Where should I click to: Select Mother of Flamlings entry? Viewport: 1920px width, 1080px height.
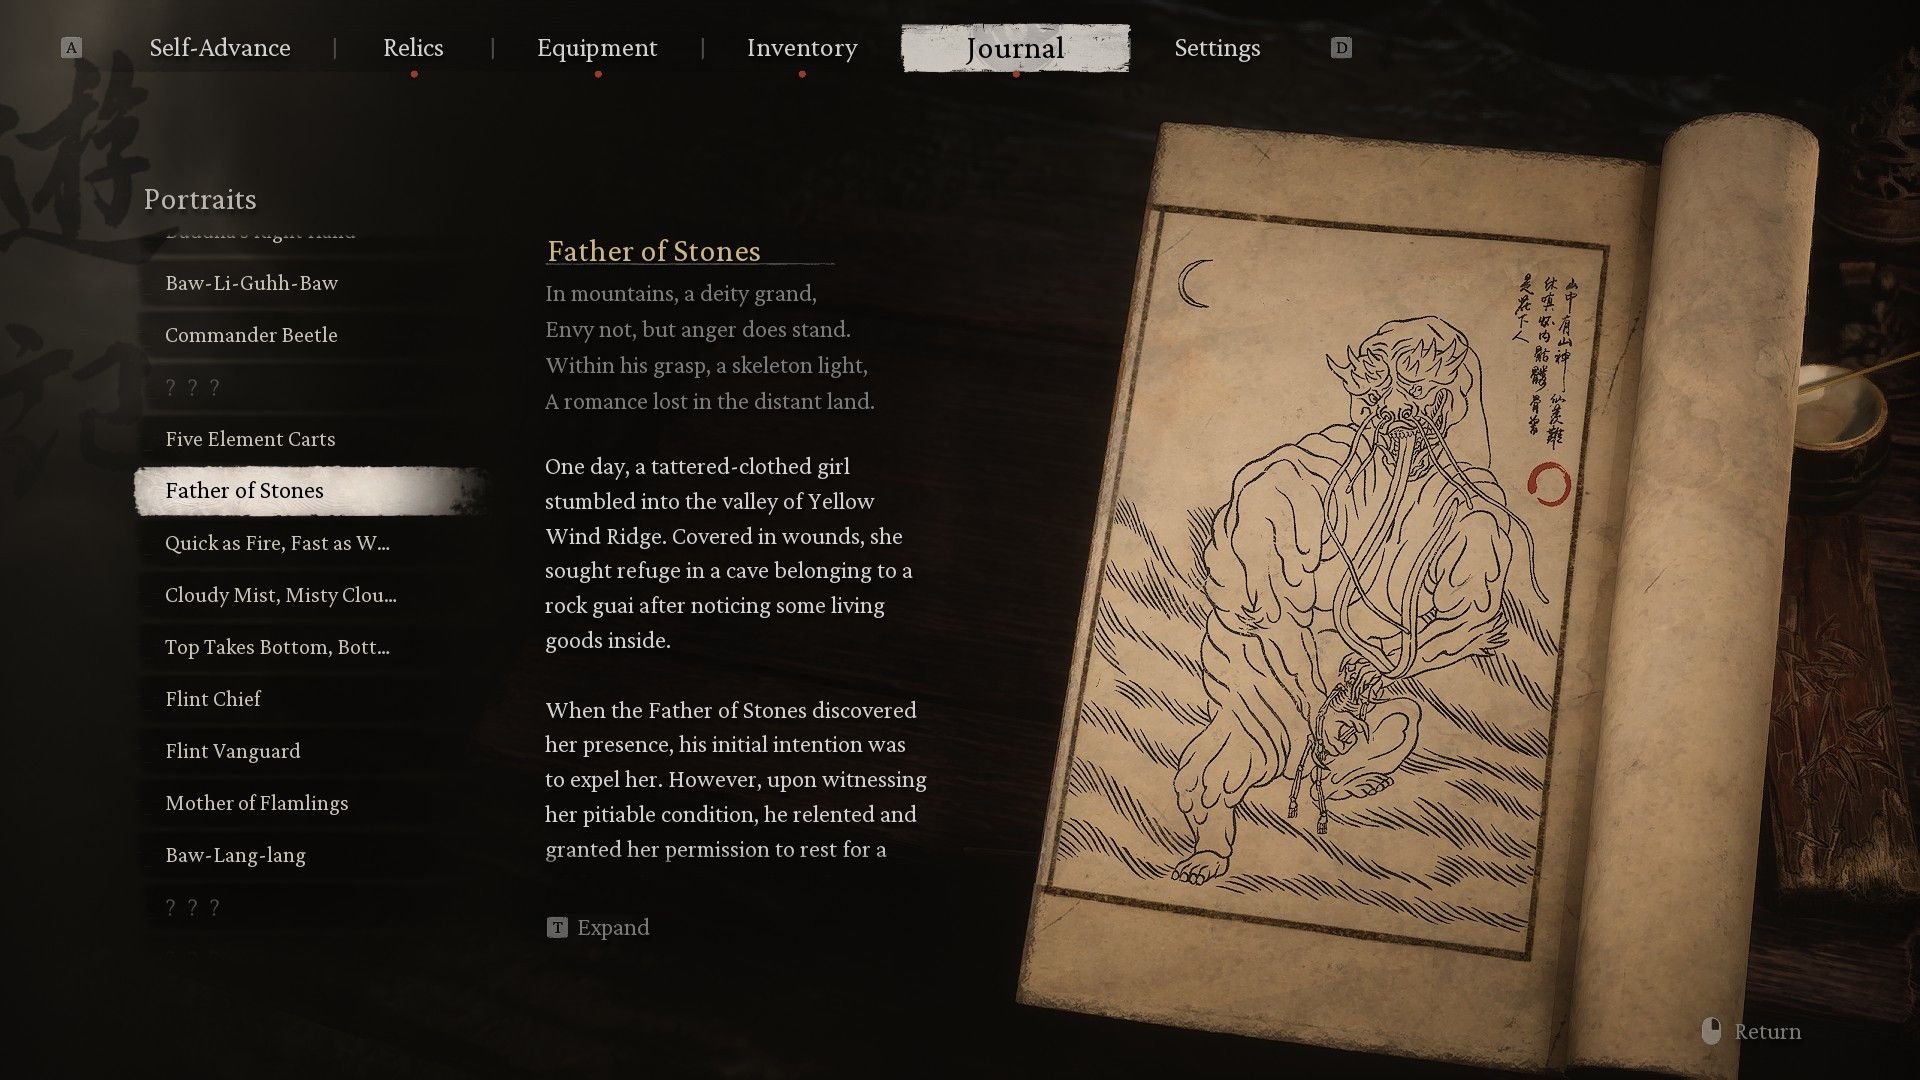[x=256, y=802]
